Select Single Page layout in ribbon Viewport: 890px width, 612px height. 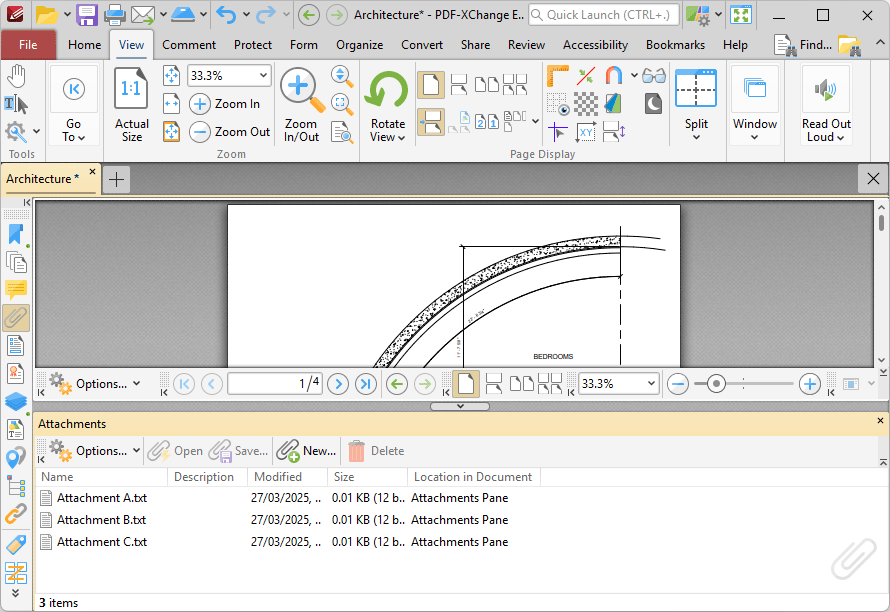431,85
